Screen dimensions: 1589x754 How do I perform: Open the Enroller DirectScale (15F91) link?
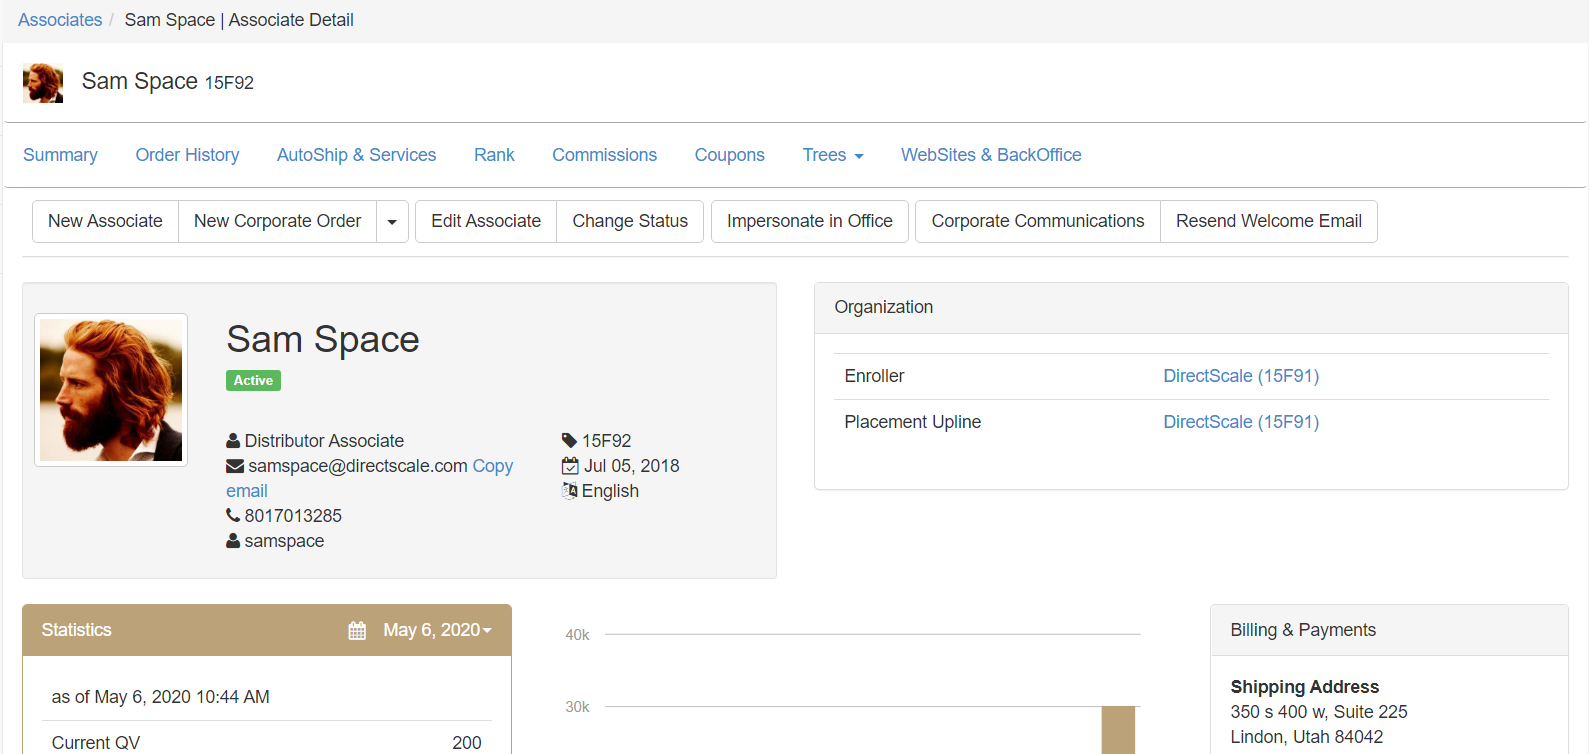click(x=1240, y=376)
